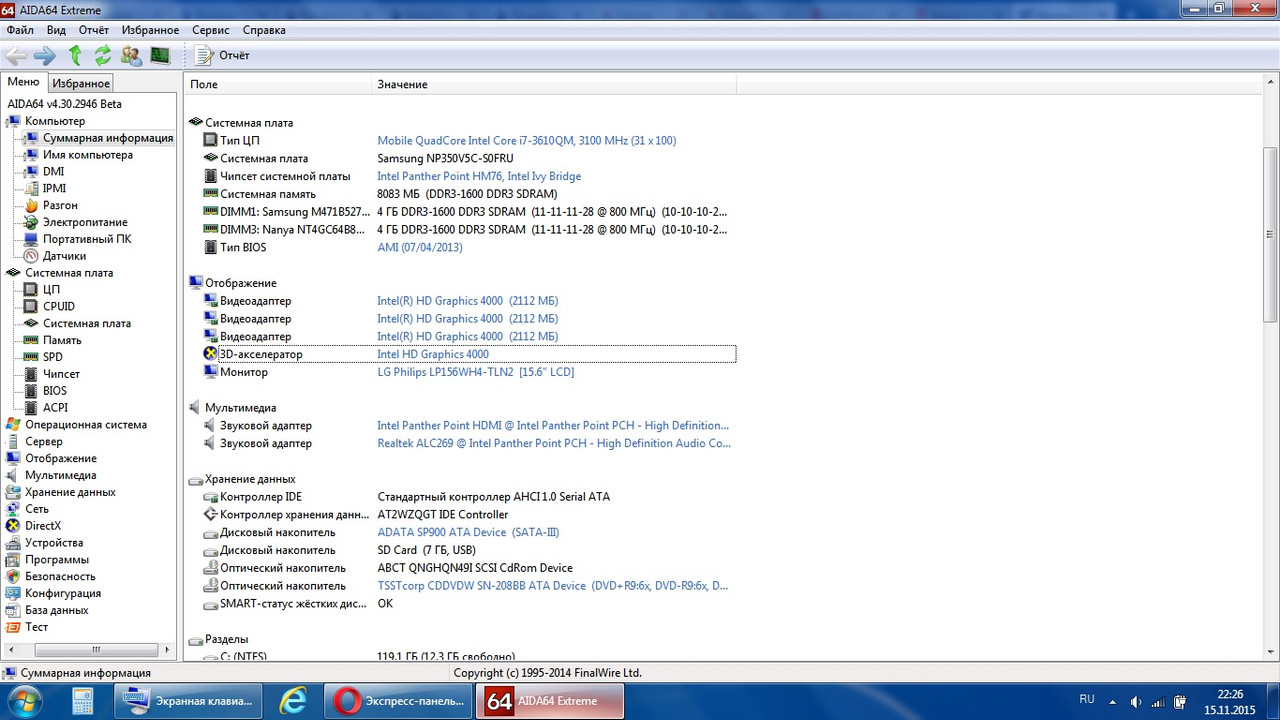Refresh the page with green arrows icon

click(103, 56)
